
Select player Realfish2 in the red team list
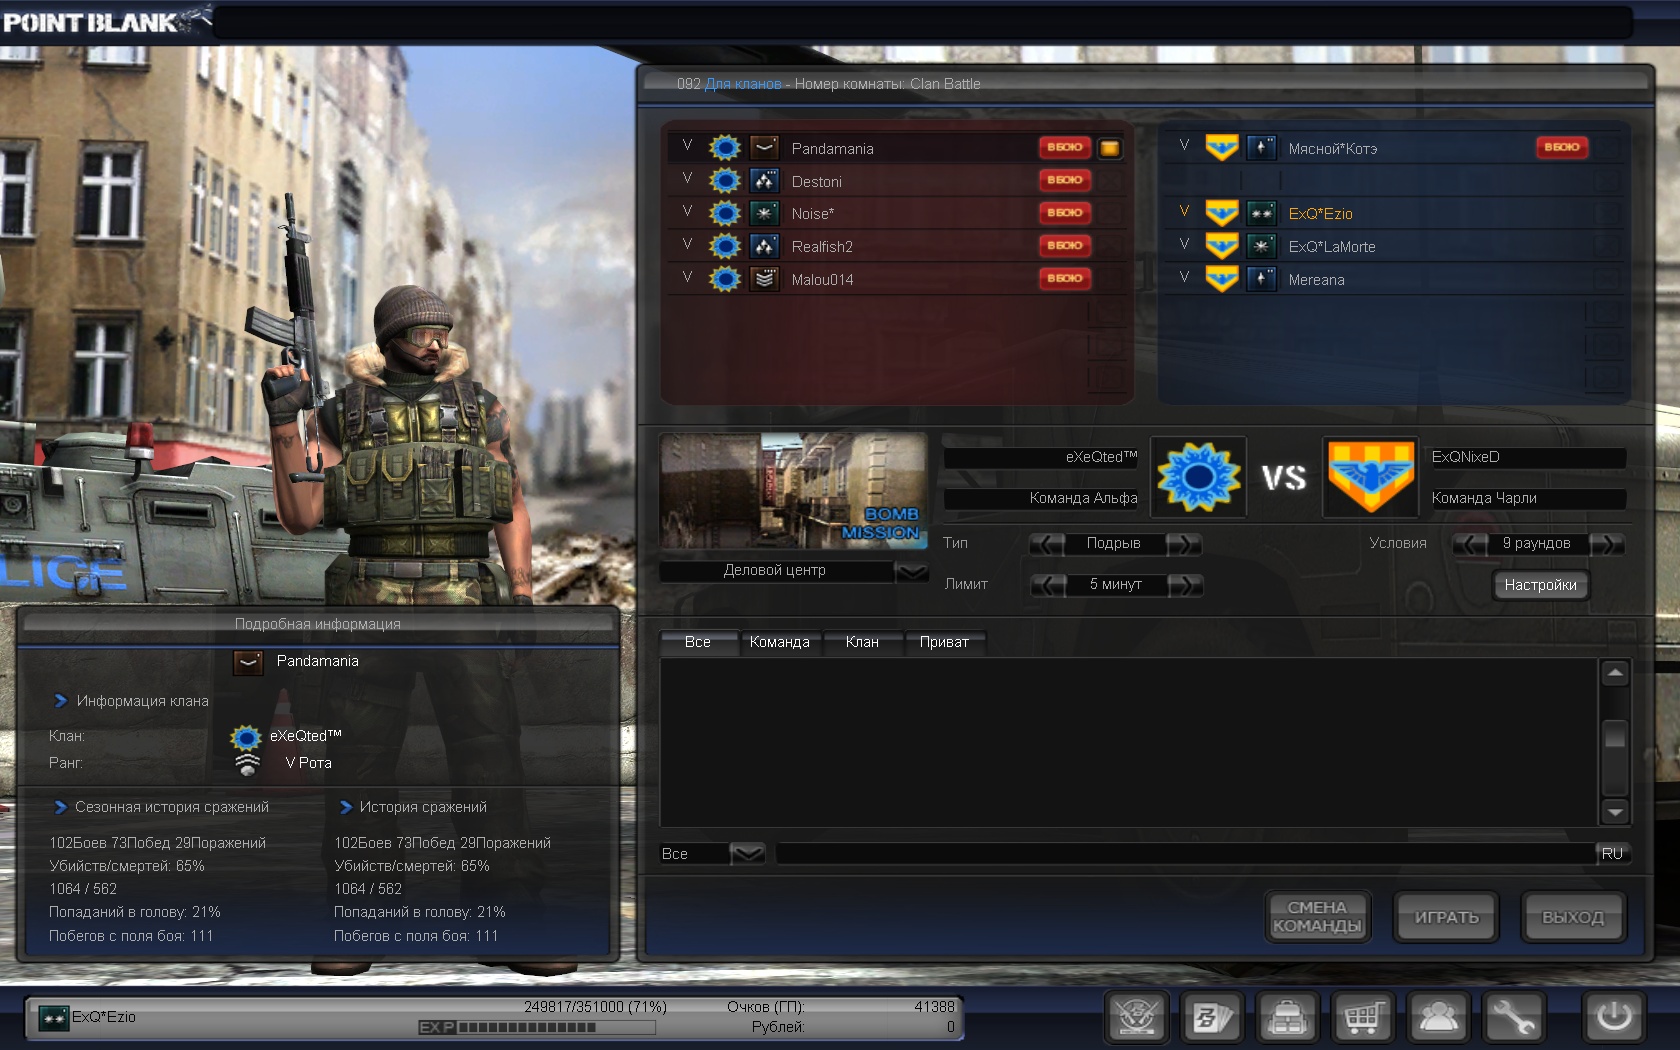[x=897, y=246]
